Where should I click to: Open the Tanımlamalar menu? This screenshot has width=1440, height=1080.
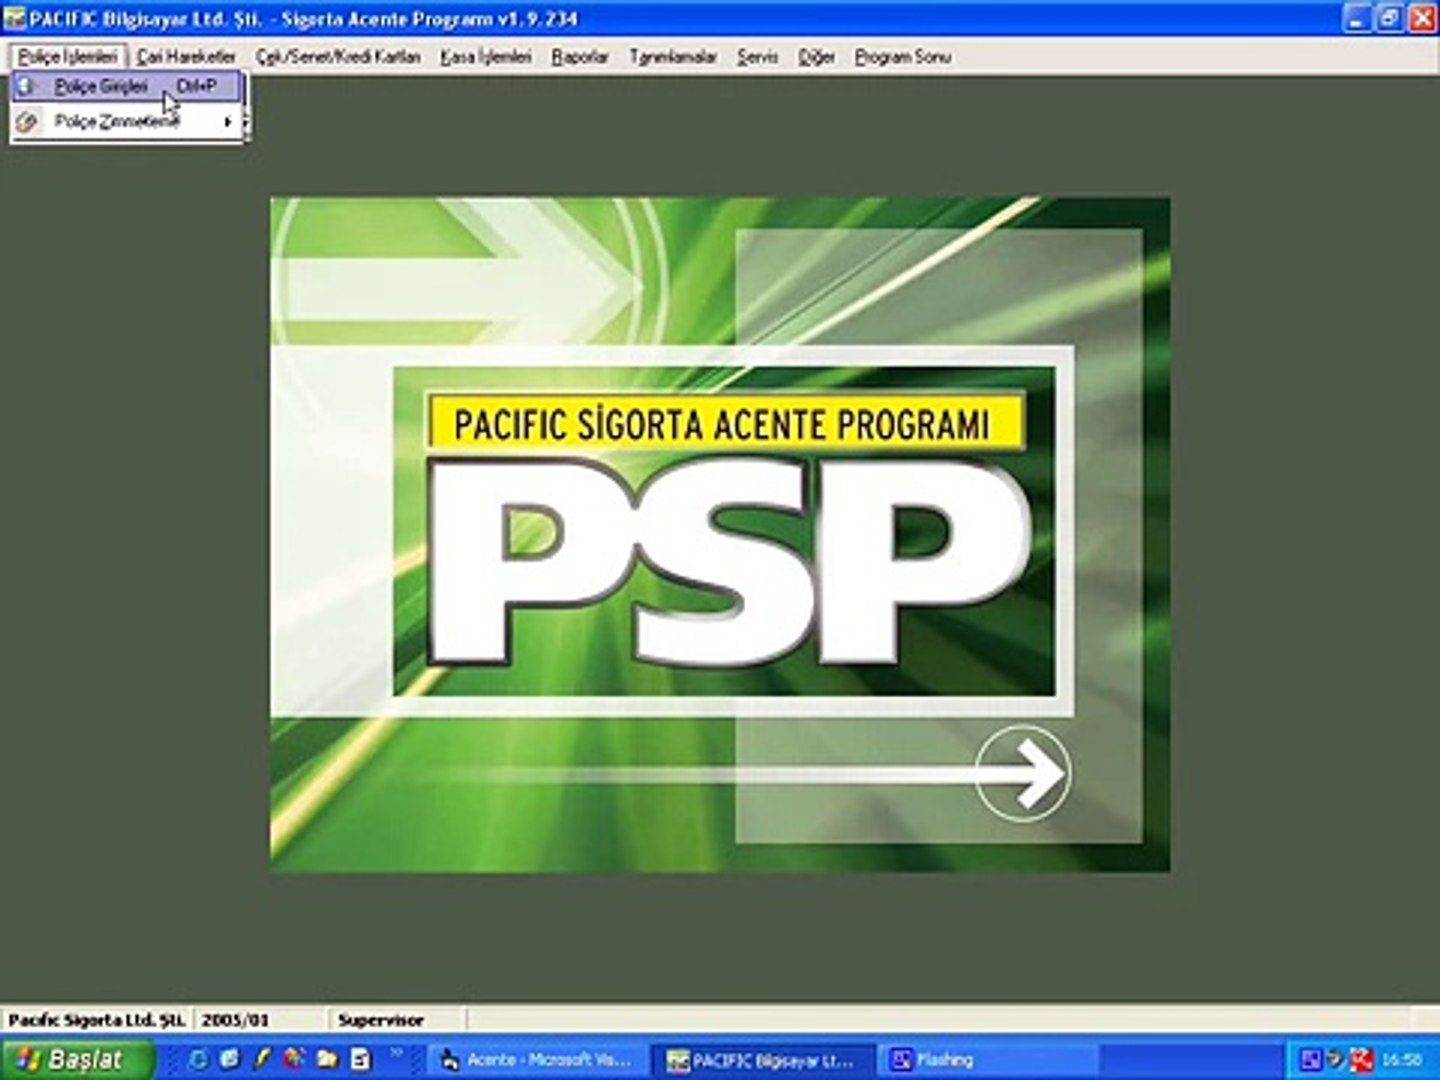673,57
